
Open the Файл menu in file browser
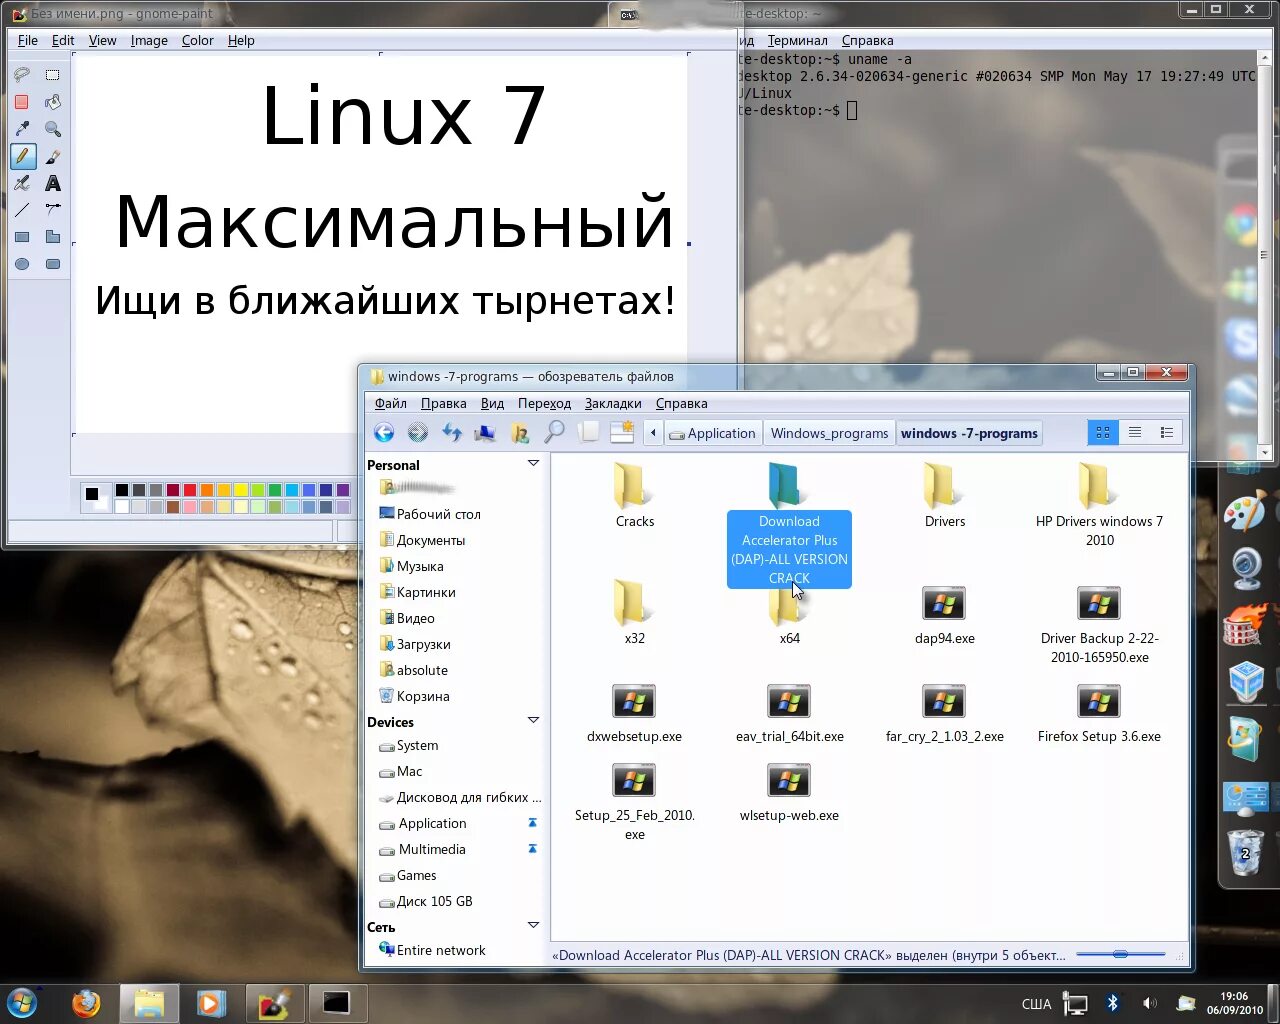[x=391, y=403]
